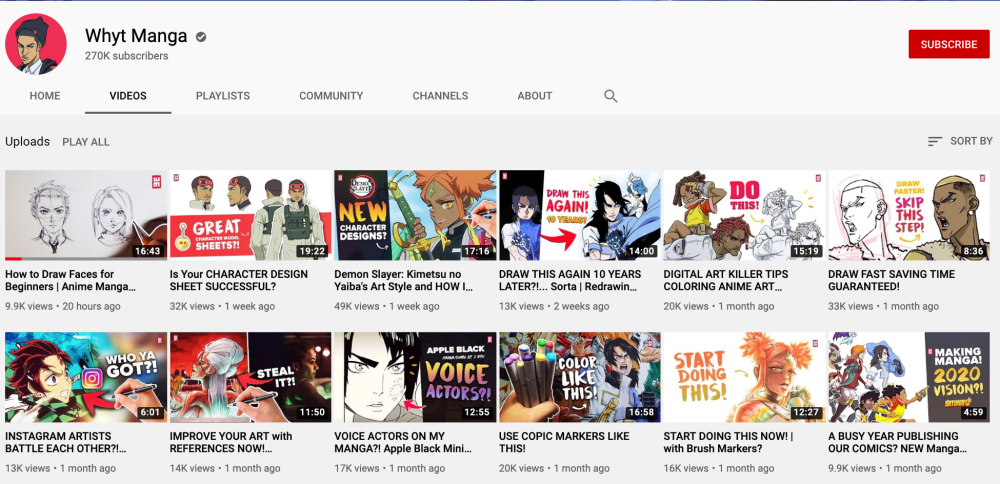Switch to the Home tab

click(x=45, y=96)
